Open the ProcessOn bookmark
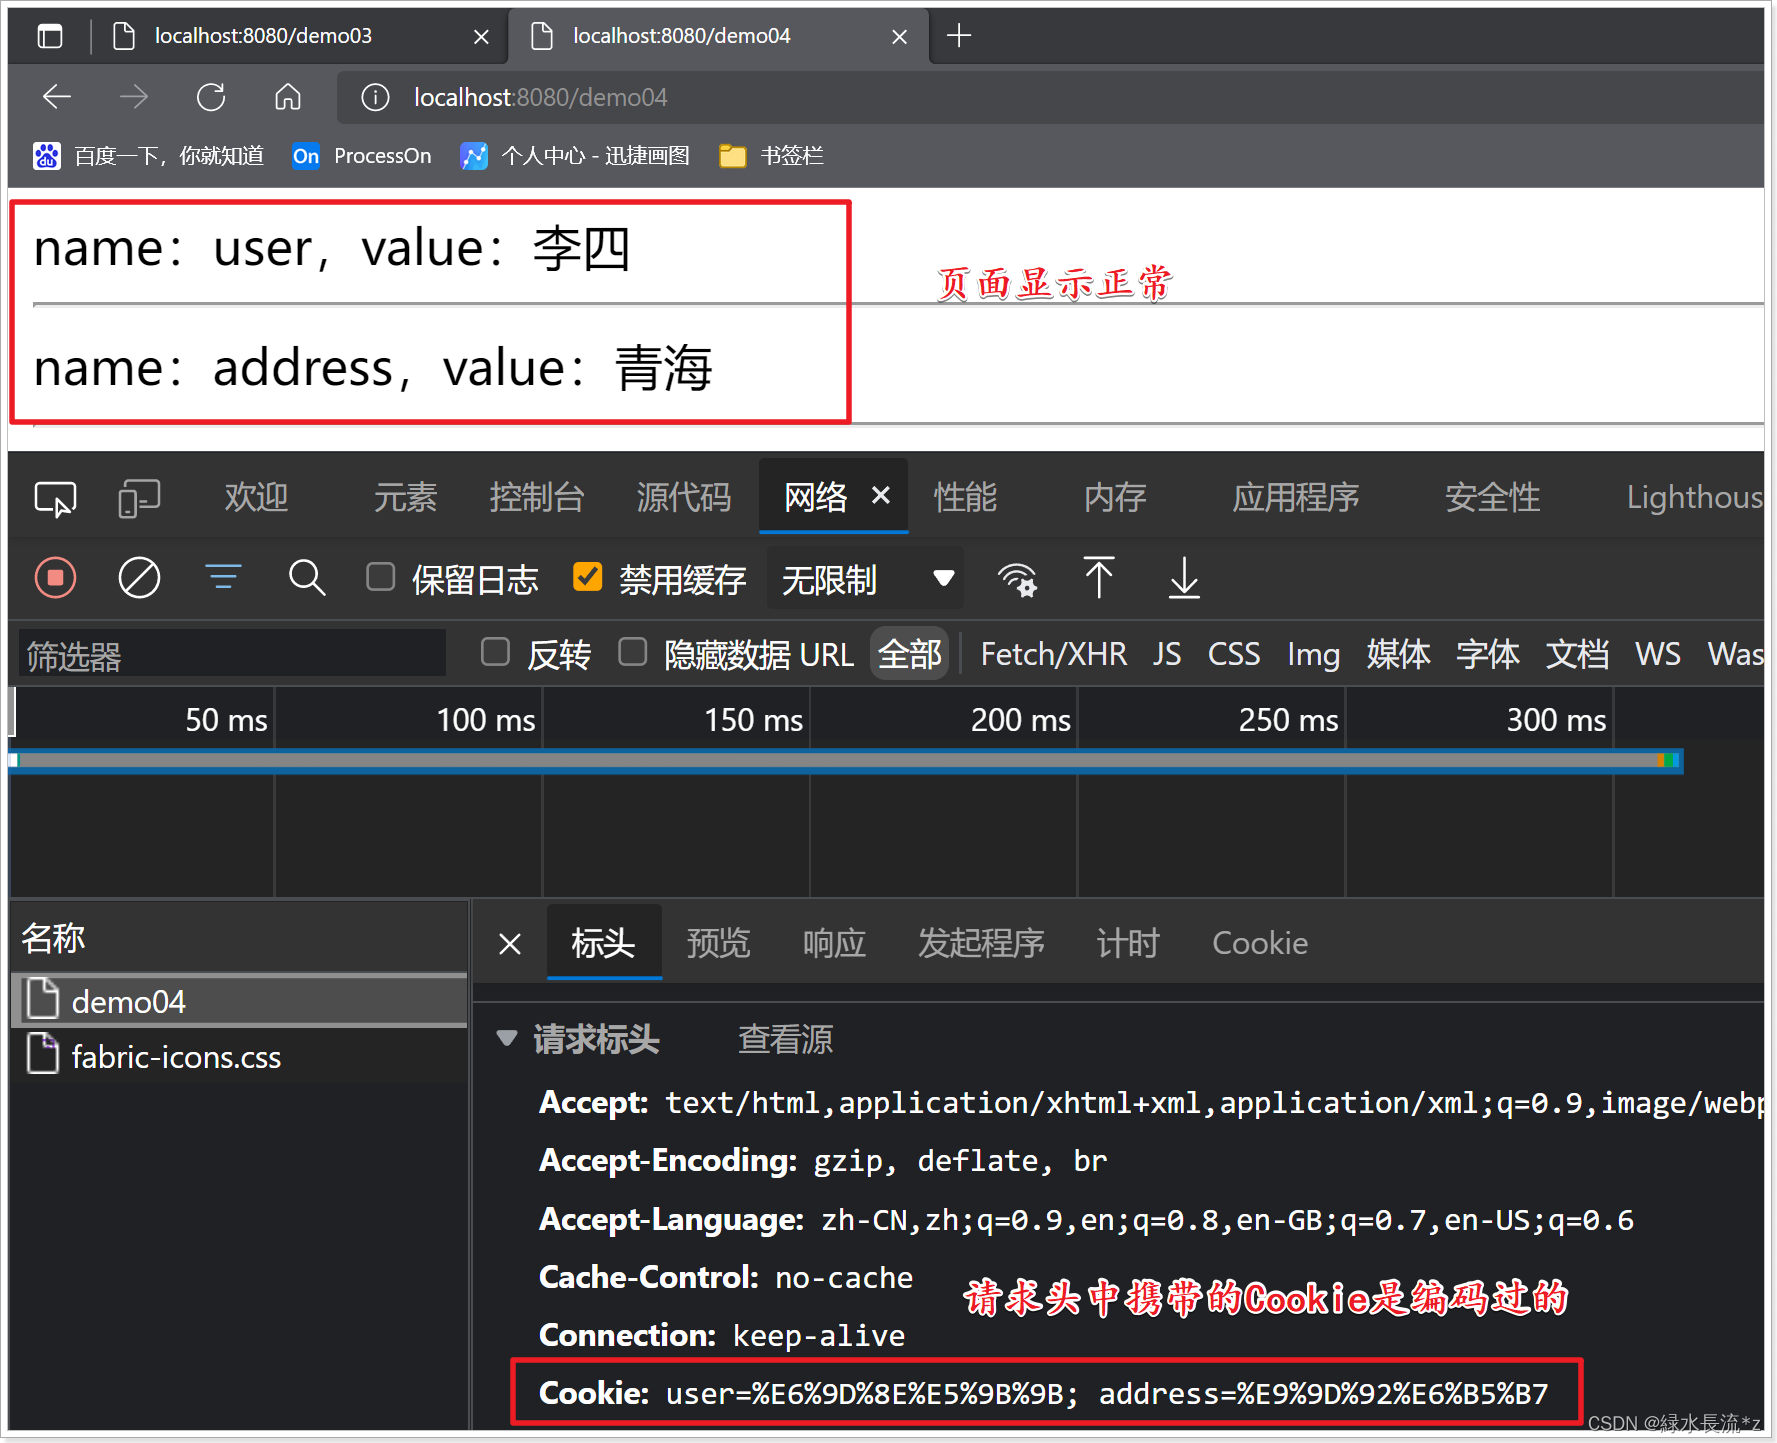Image resolution: width=1777 pixels, height=1443 pixels. pos(362,156)
